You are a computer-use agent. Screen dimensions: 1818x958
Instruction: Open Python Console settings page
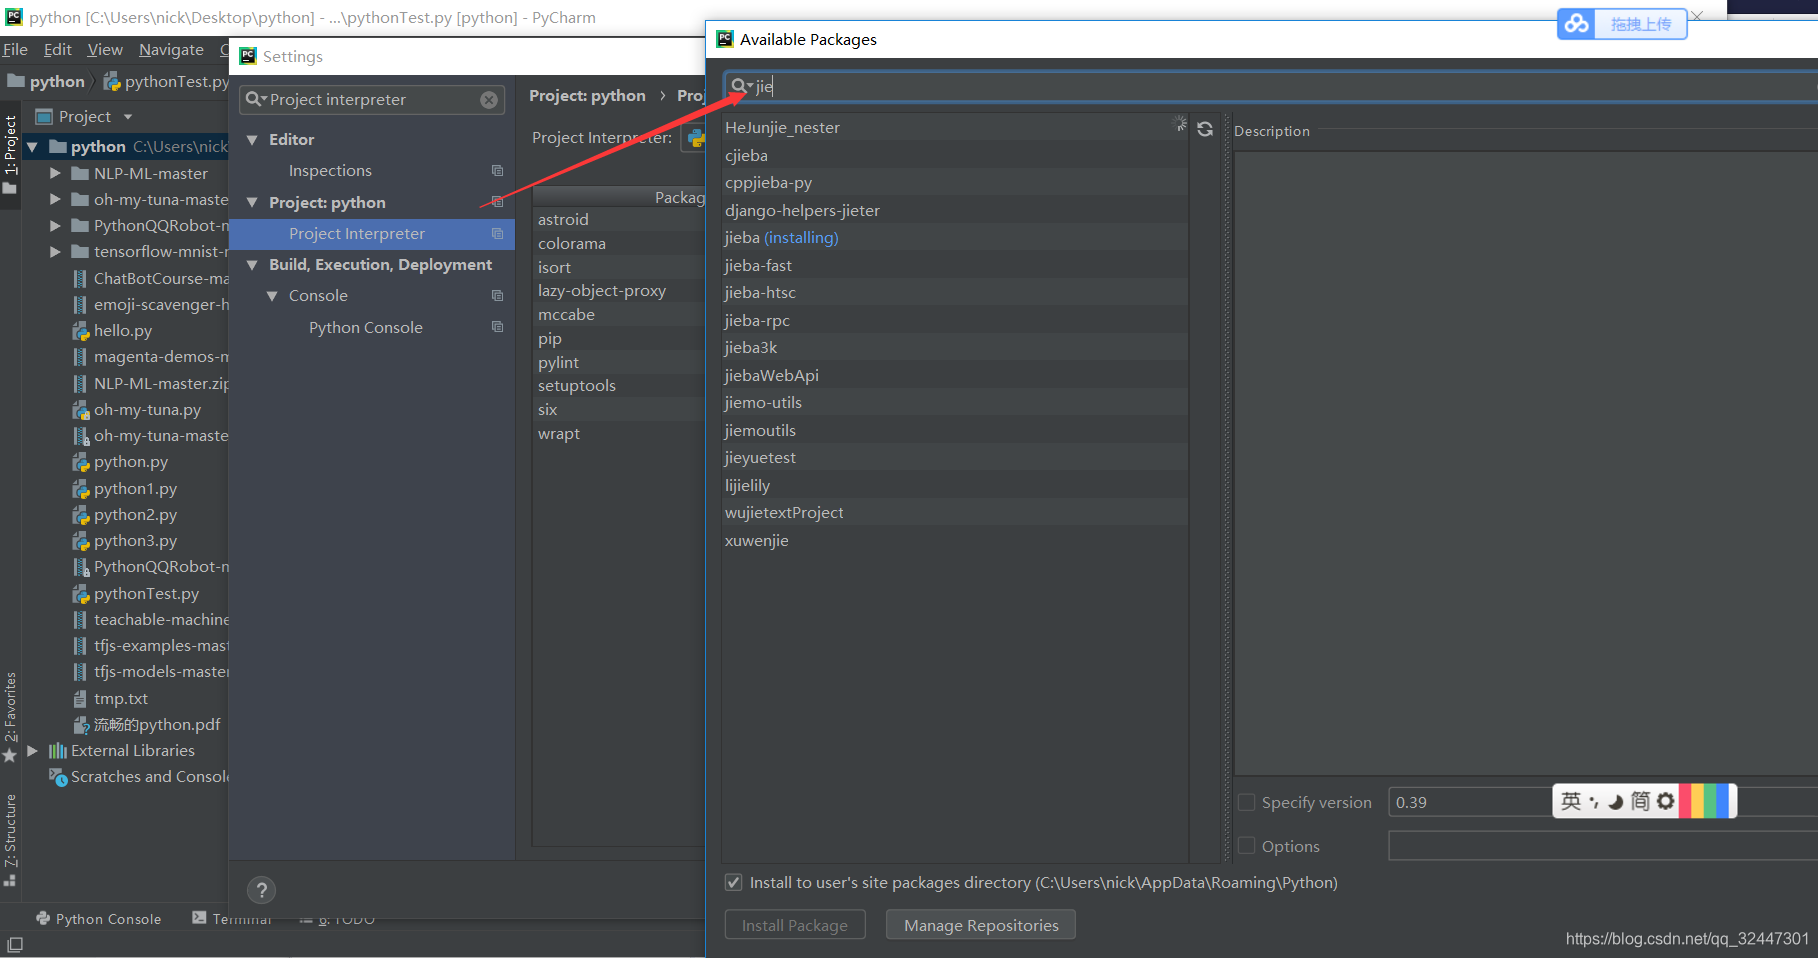pos(366,328)
